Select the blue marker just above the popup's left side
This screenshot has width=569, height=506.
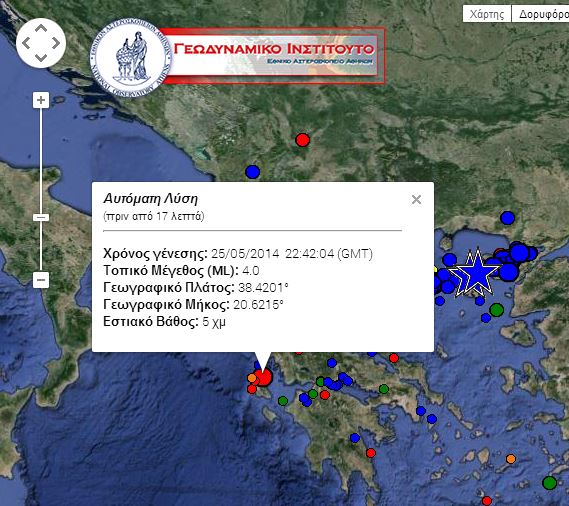253,172
